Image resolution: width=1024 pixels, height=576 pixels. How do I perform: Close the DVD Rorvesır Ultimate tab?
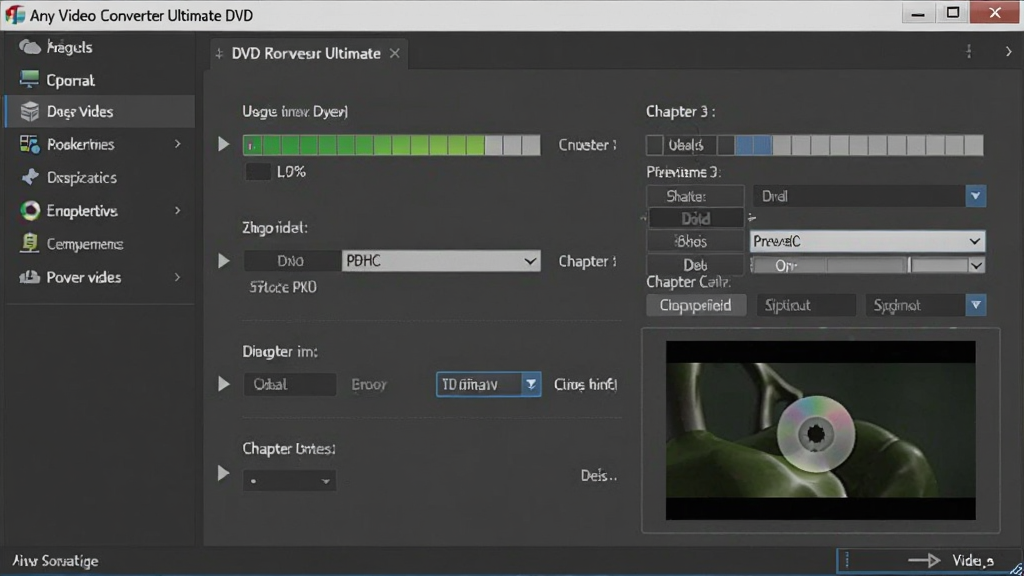click(x=394, y=54)
